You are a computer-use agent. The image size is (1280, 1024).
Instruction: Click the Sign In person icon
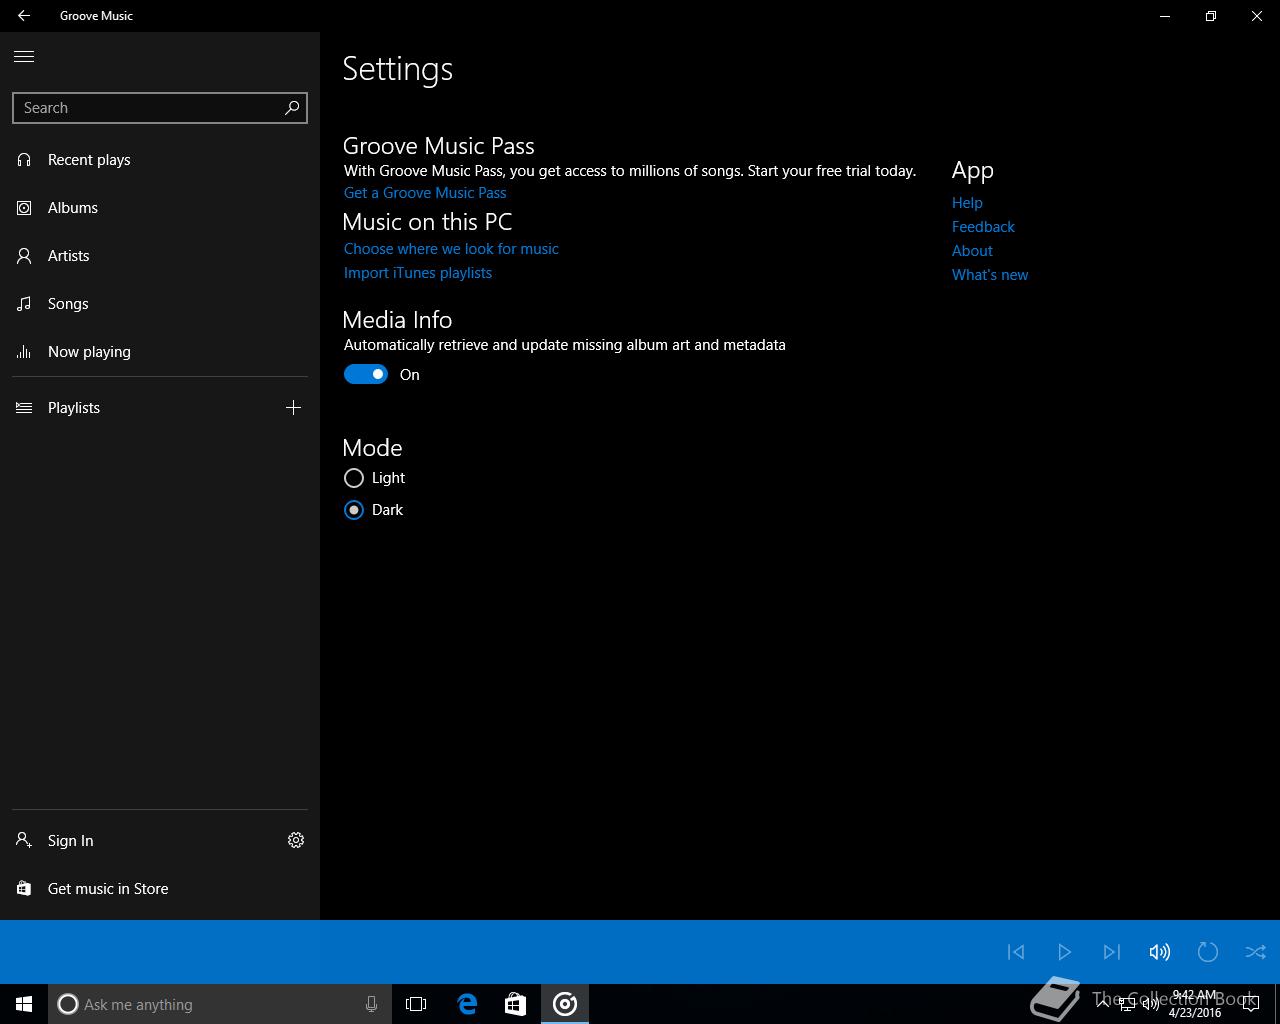[24, 840]
